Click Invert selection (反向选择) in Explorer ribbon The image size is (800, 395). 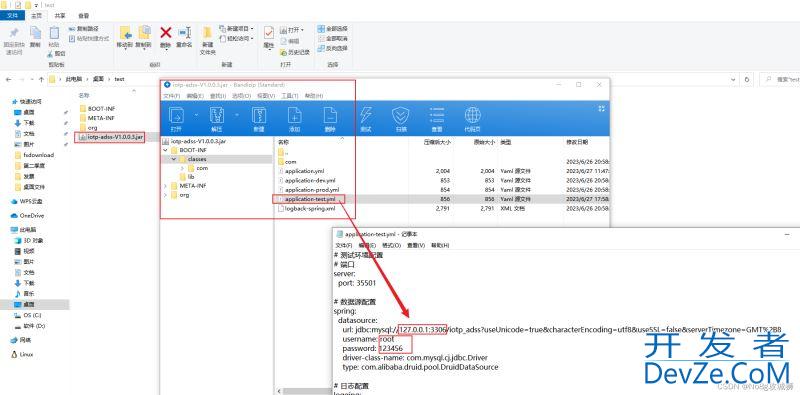tap(332, 48)
